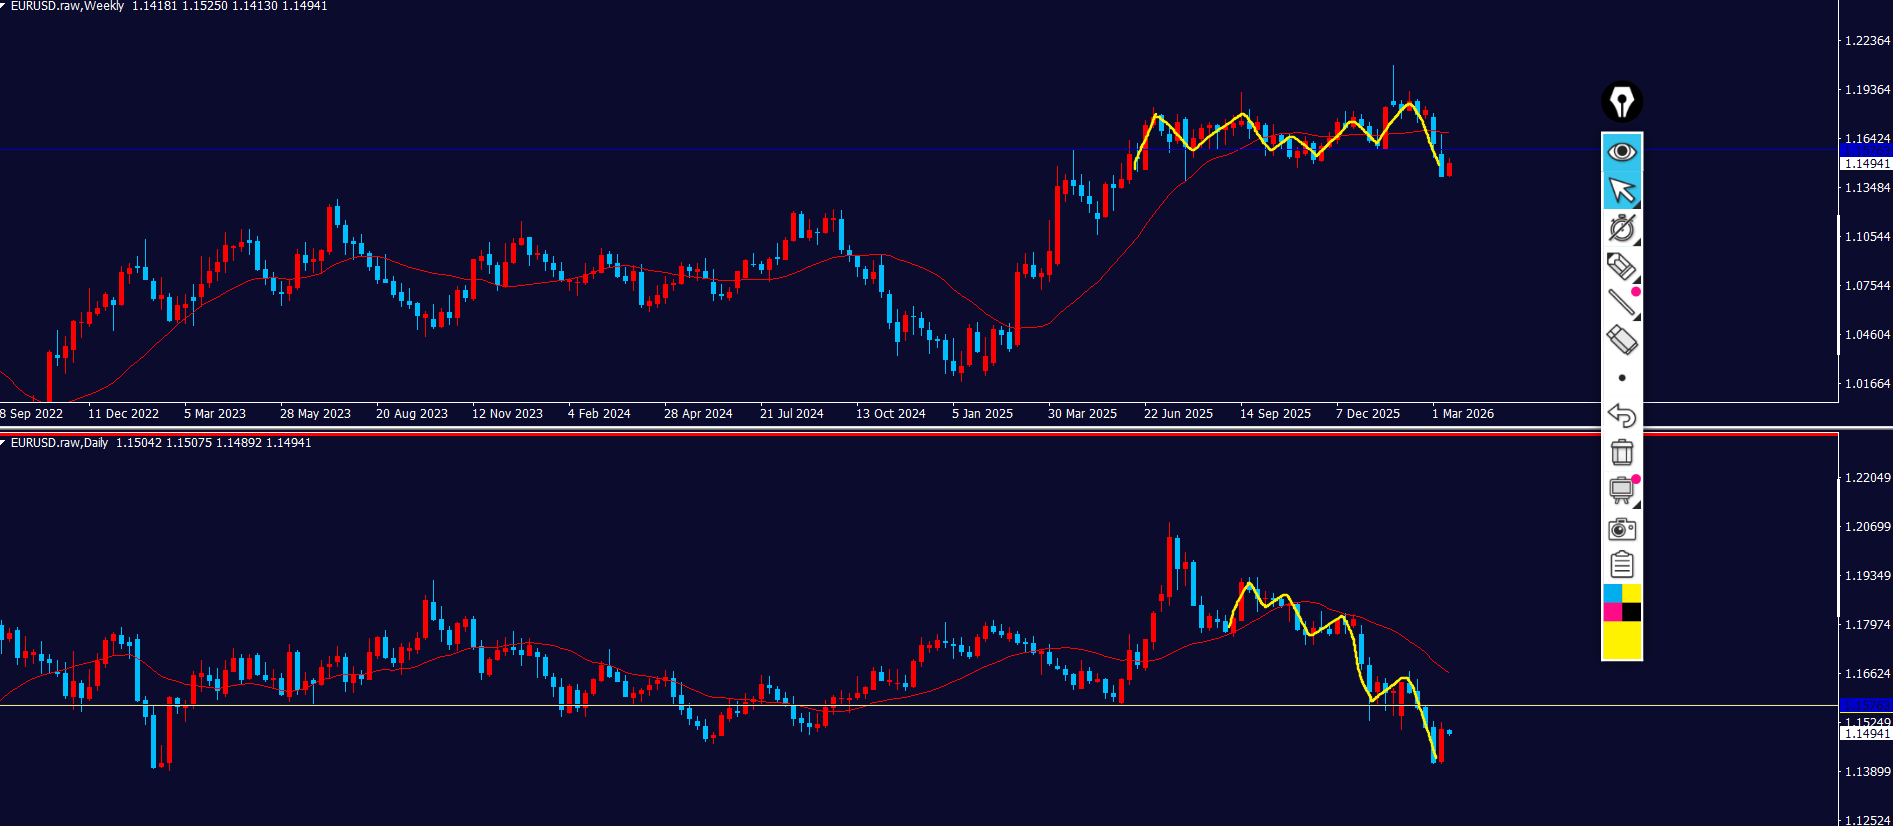1893x826 pixels.
Task: Select the cursor arrow tool
Action: pyautogui.click(x=1621, y=190)
